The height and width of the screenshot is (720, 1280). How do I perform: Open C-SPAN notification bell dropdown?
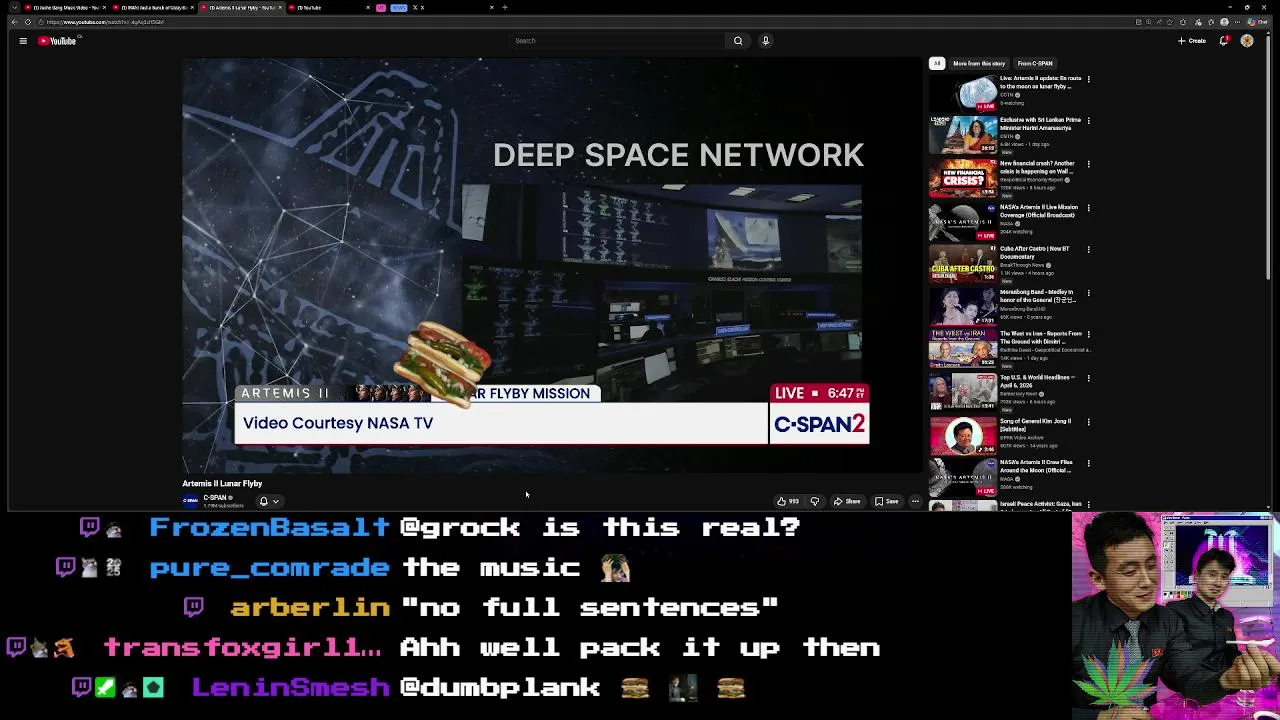(268, 502)
